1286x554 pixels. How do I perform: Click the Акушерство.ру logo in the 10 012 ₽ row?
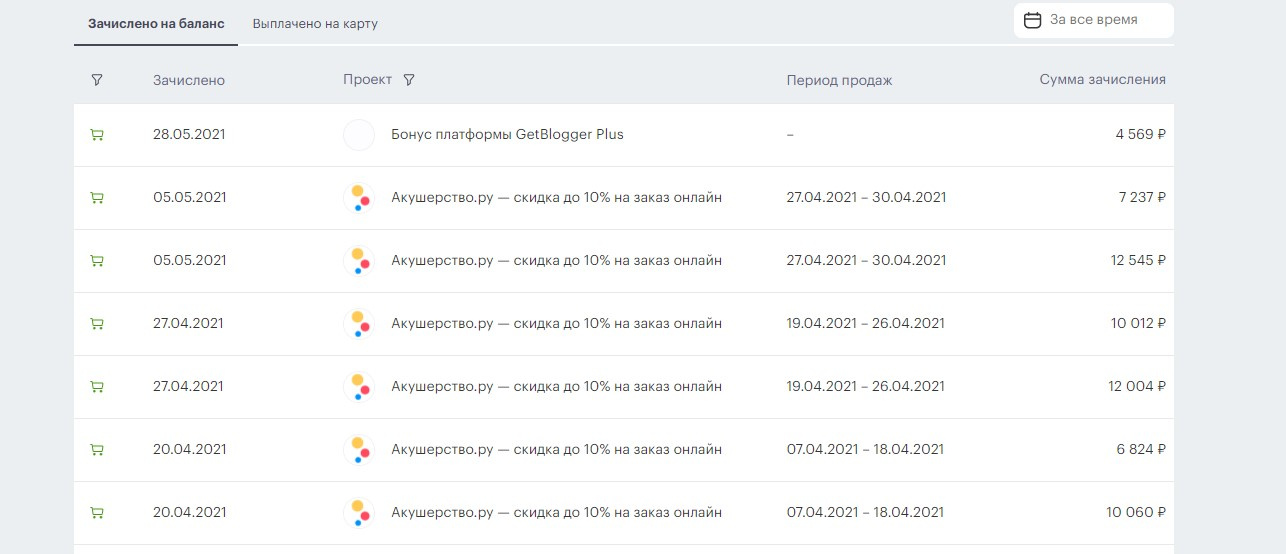click(x=359, y=324)
